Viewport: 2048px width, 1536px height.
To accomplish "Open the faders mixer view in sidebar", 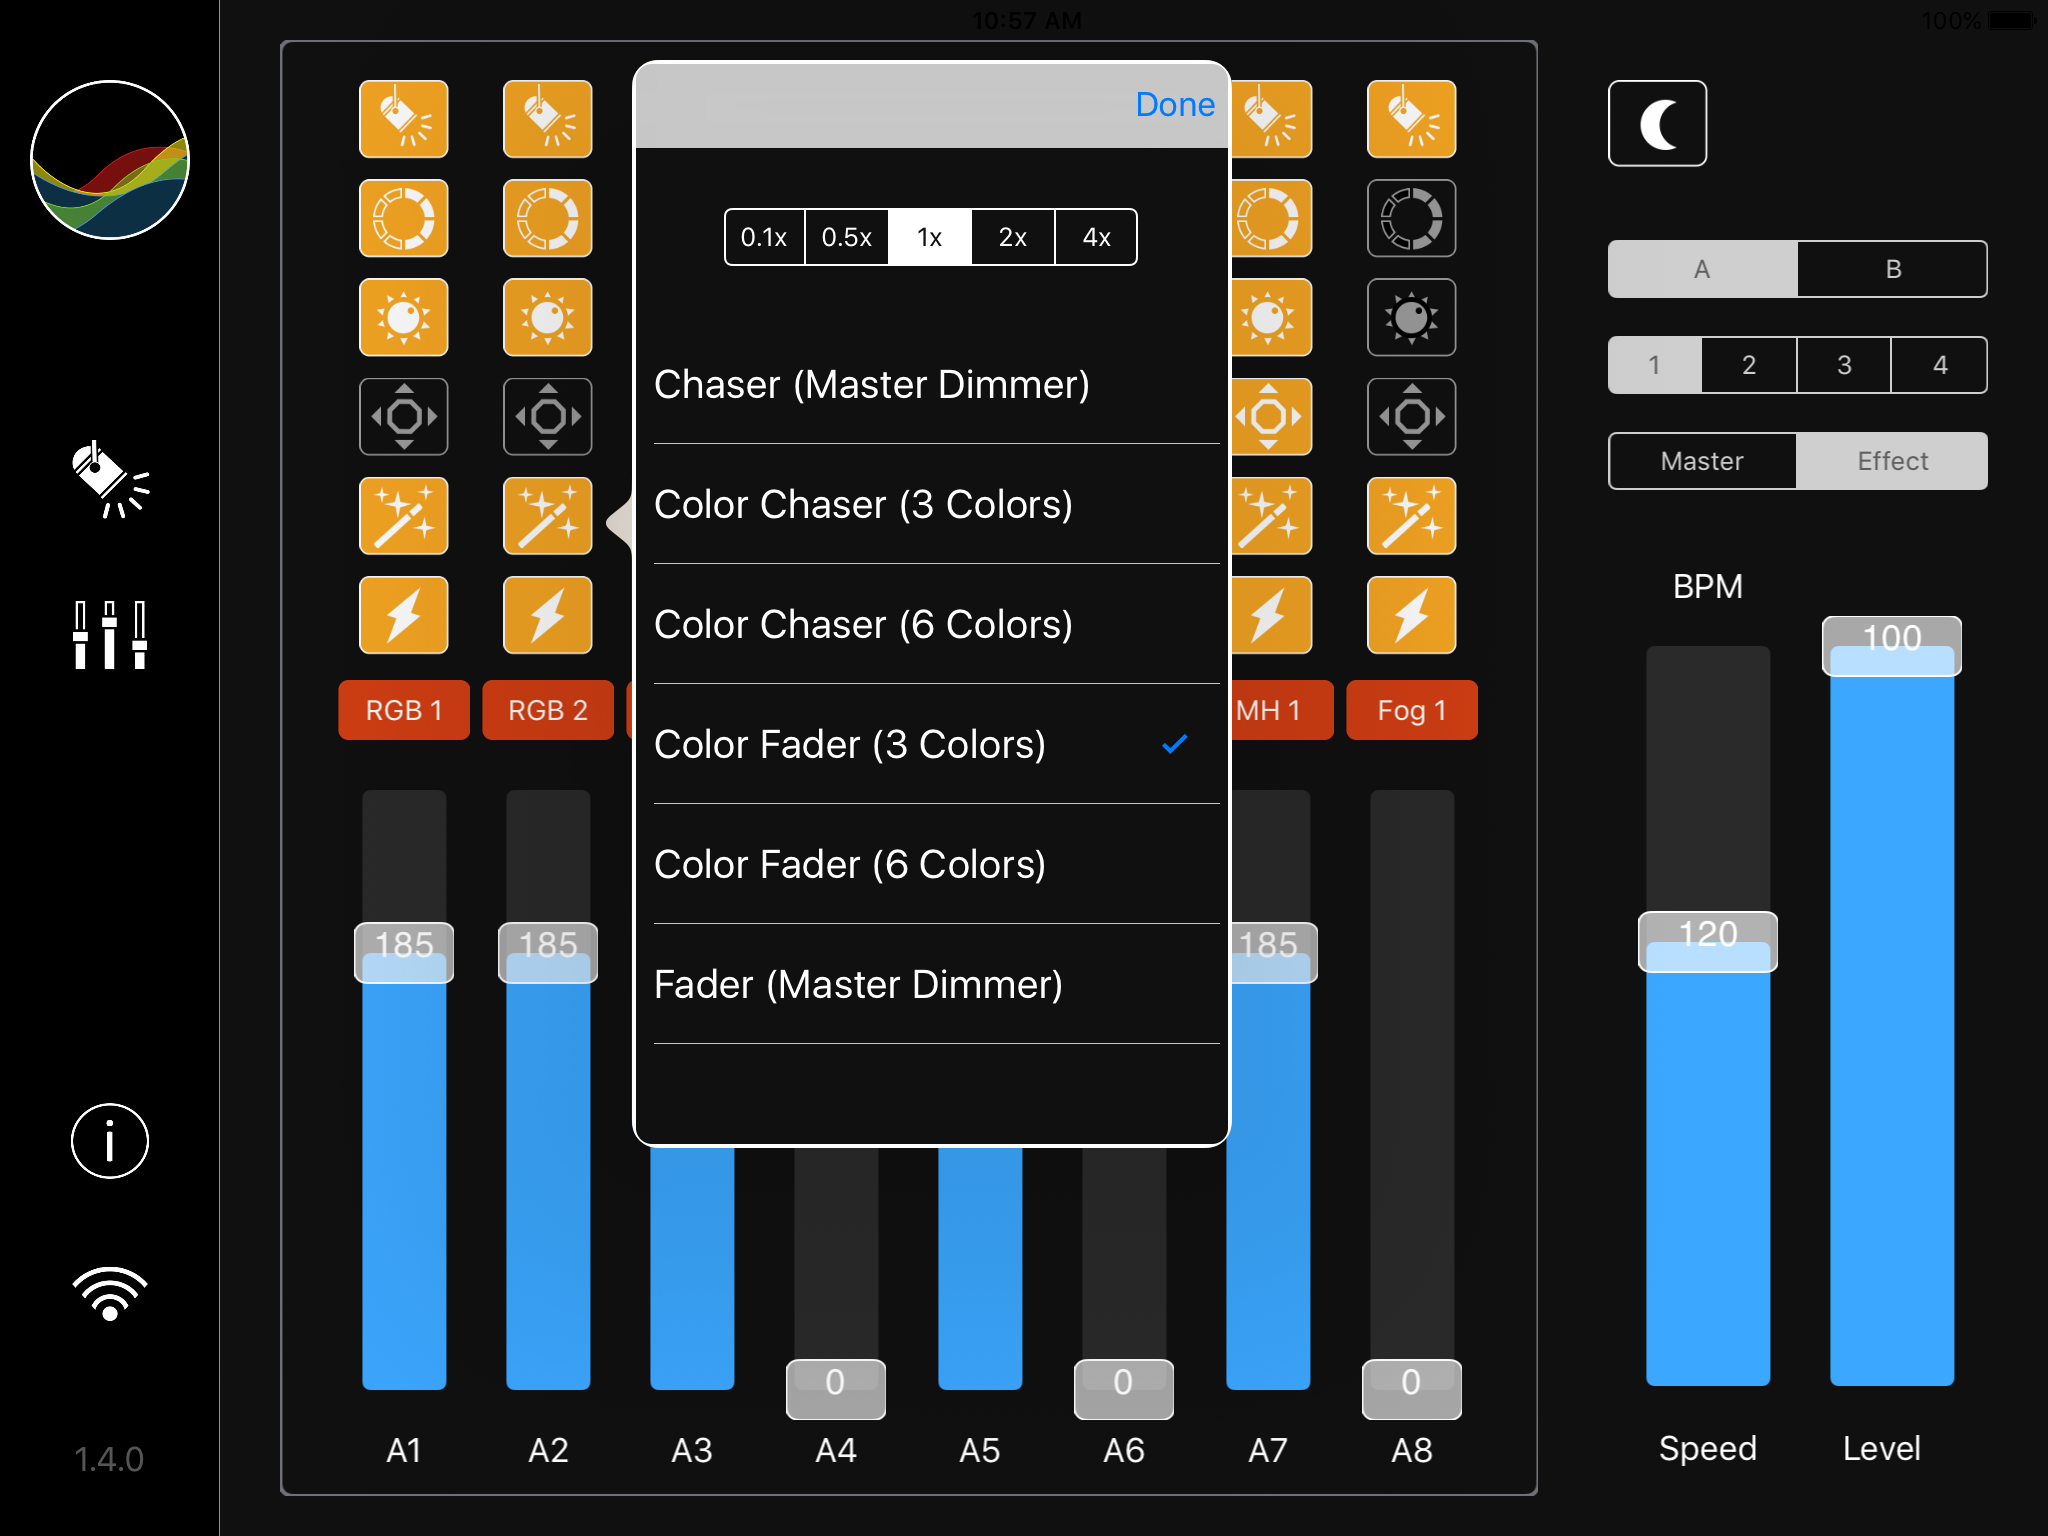I will click(110, 634).
